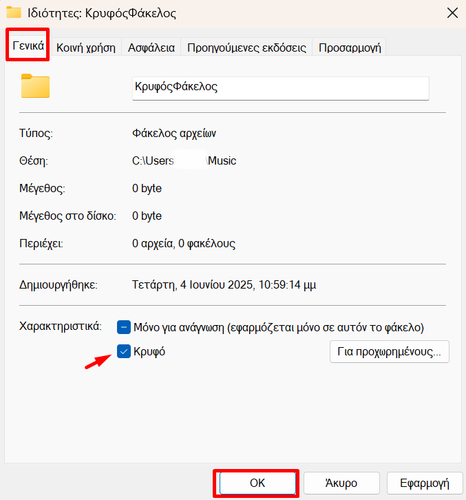Click the Ιδιότητες: ΚρυφόςΦάκελος title text
Viewport: 466px width, 500px height.
102,13
